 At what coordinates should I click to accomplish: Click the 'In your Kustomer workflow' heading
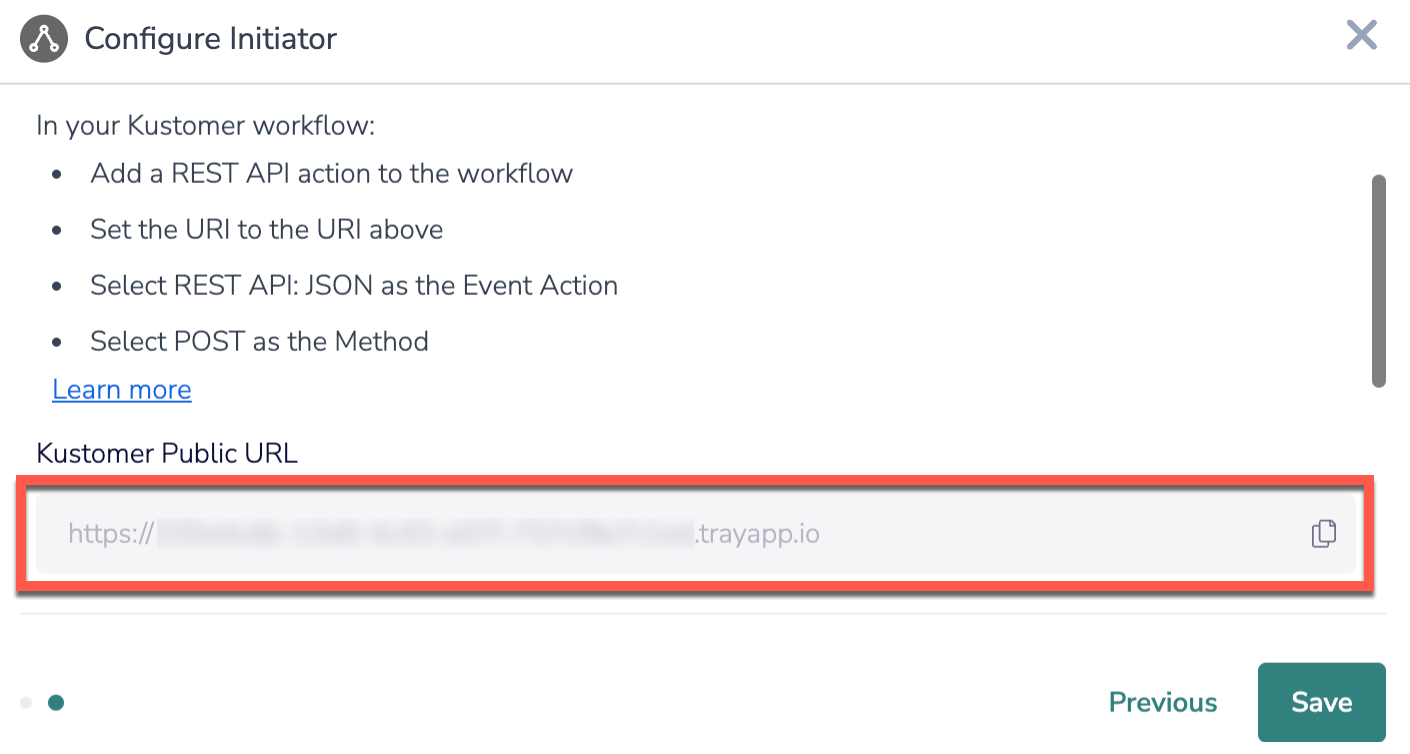(x=205, y=126)
